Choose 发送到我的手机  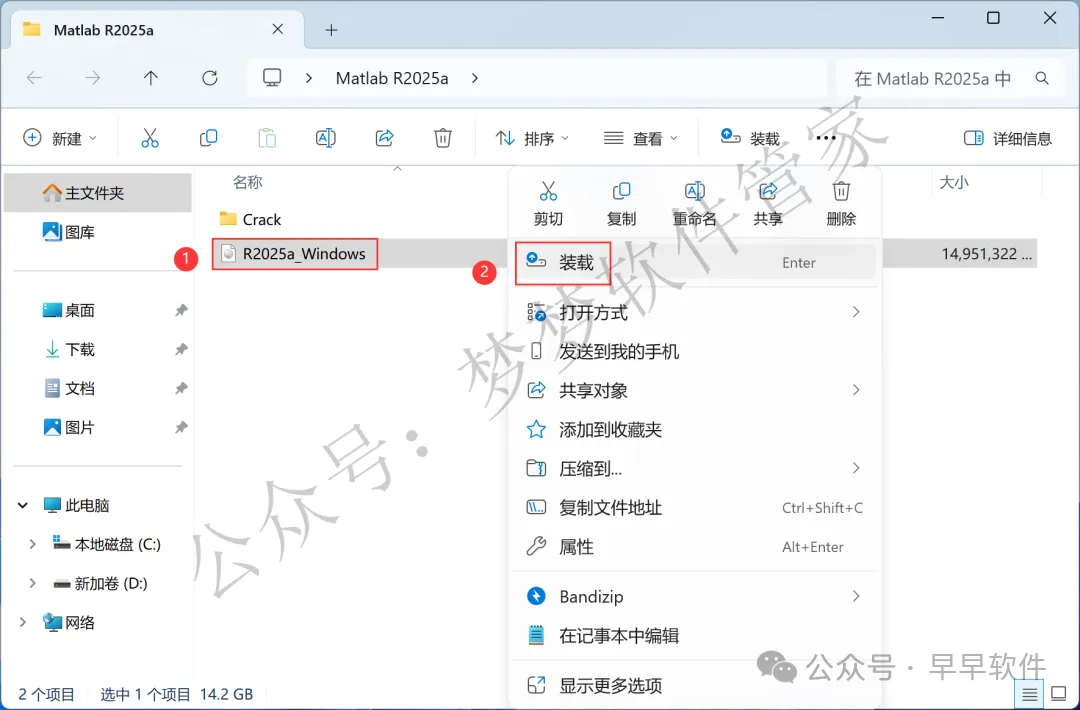696,351
